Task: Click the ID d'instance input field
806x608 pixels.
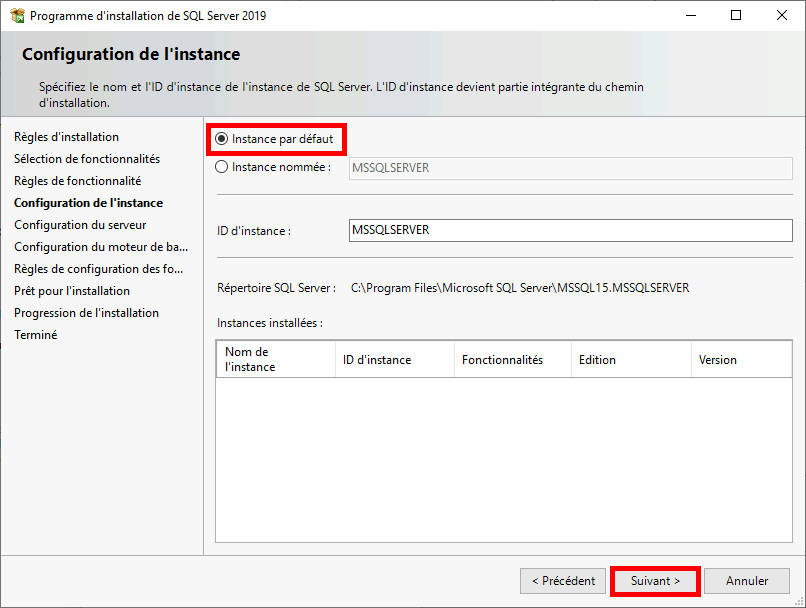Action: tap(570, 230)
